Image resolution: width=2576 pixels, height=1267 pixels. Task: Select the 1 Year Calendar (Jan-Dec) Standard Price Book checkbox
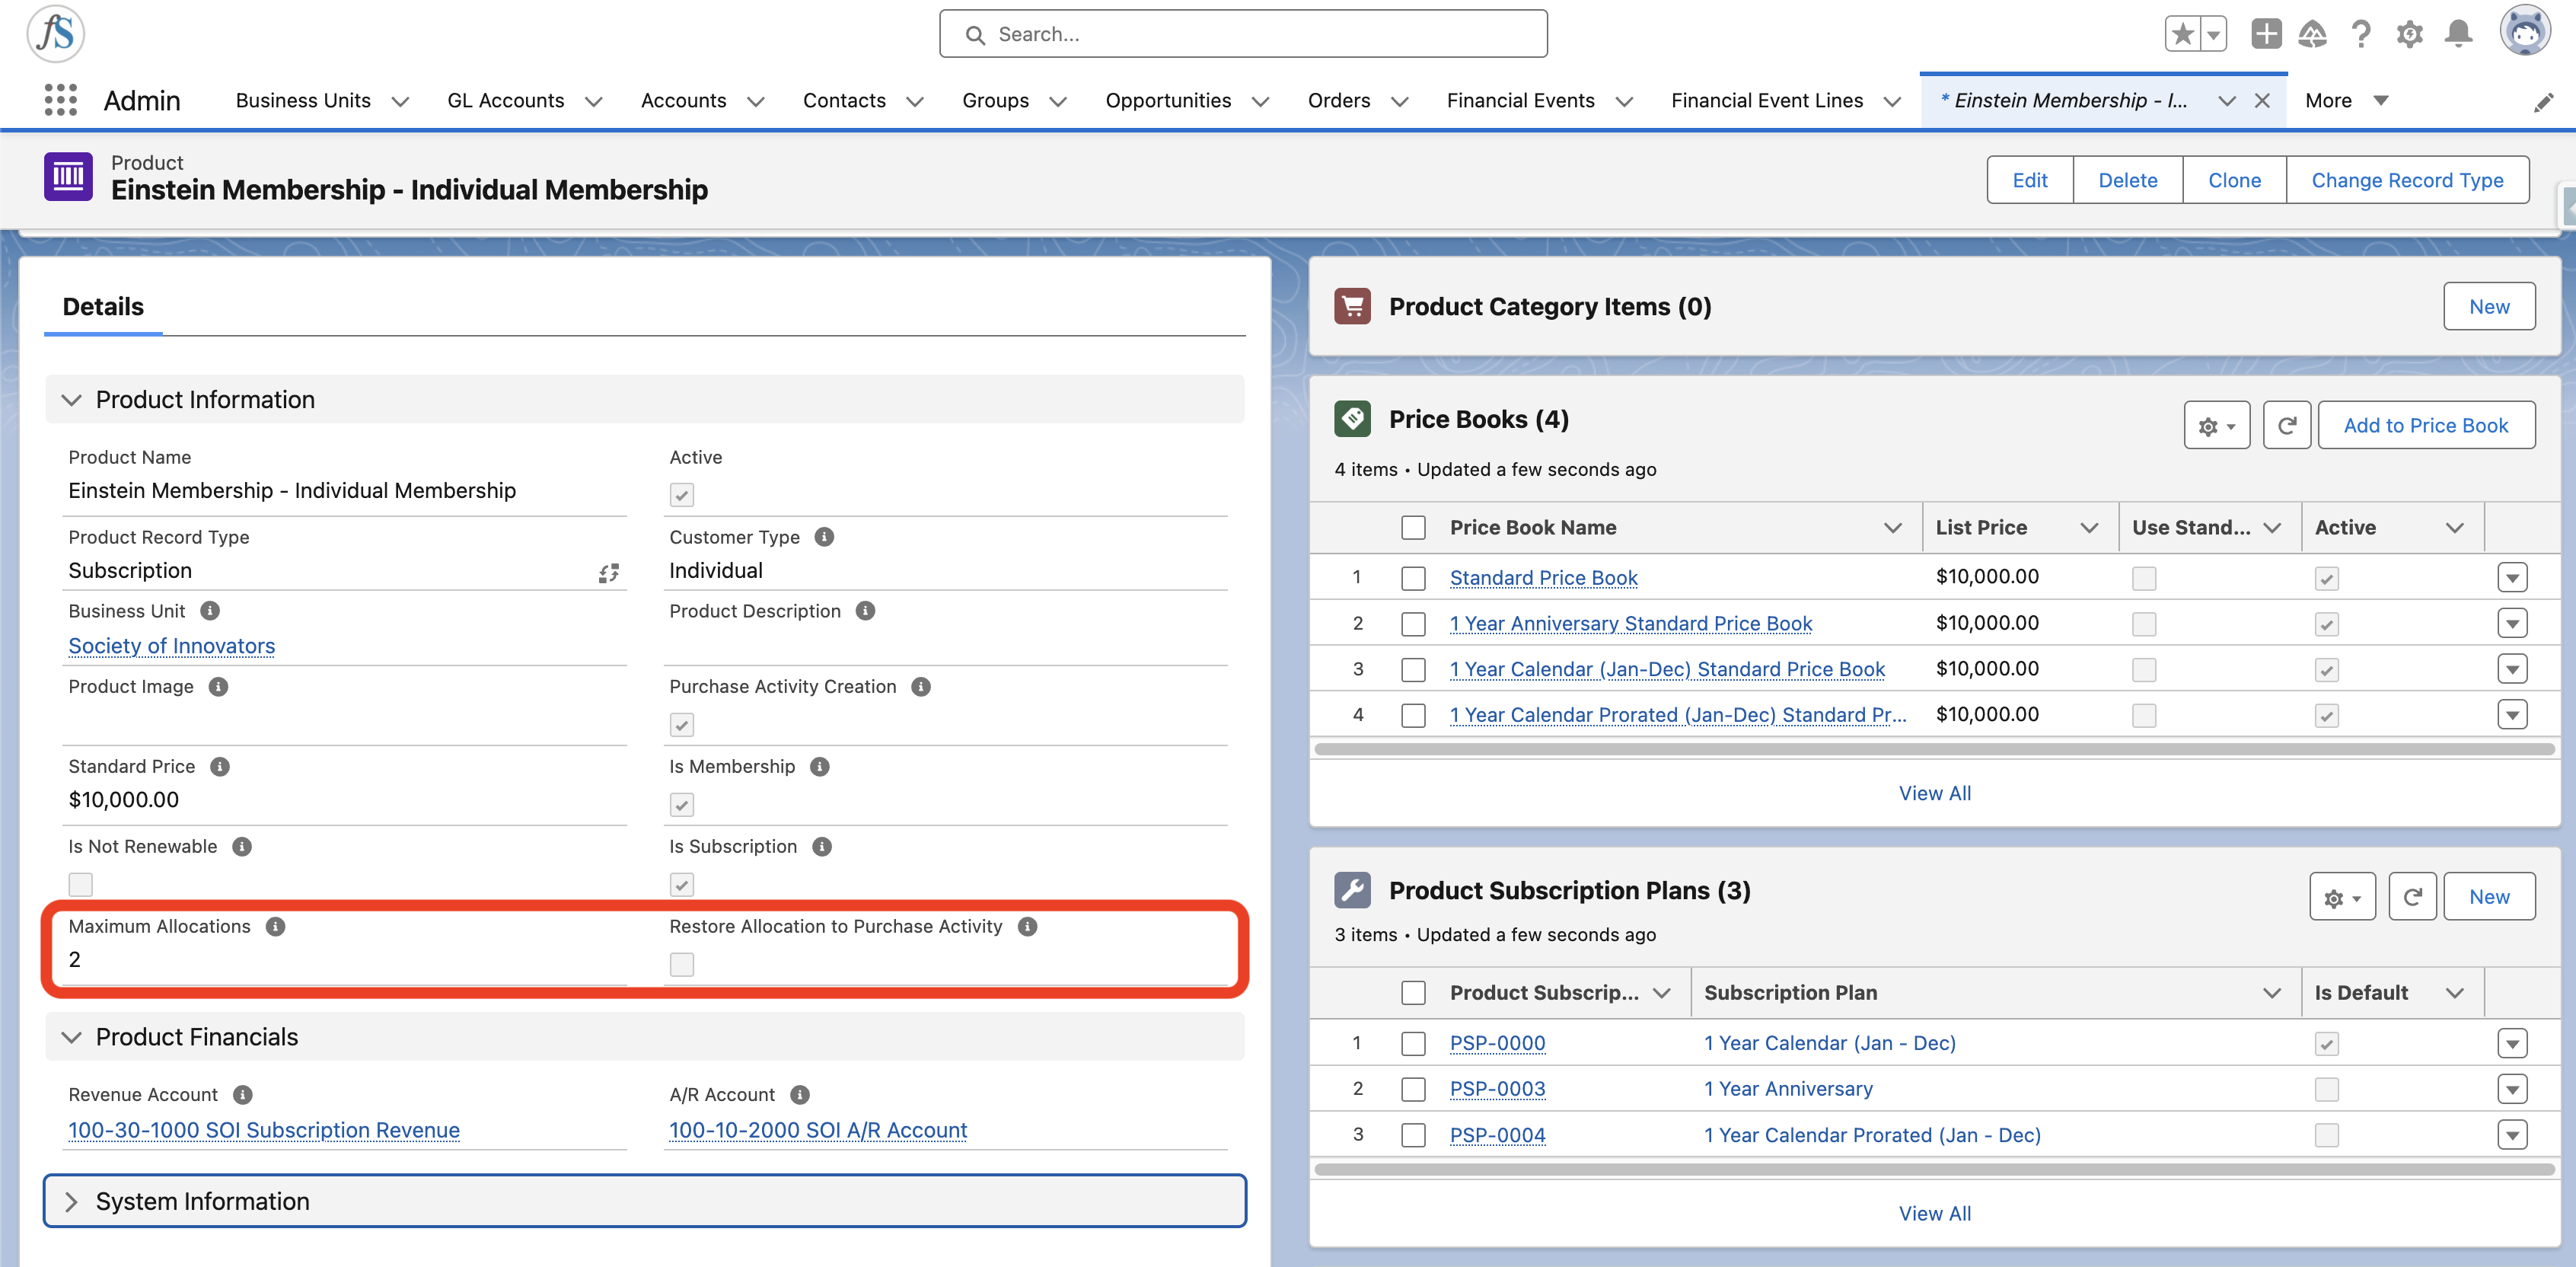click(x=1413, y=670)
